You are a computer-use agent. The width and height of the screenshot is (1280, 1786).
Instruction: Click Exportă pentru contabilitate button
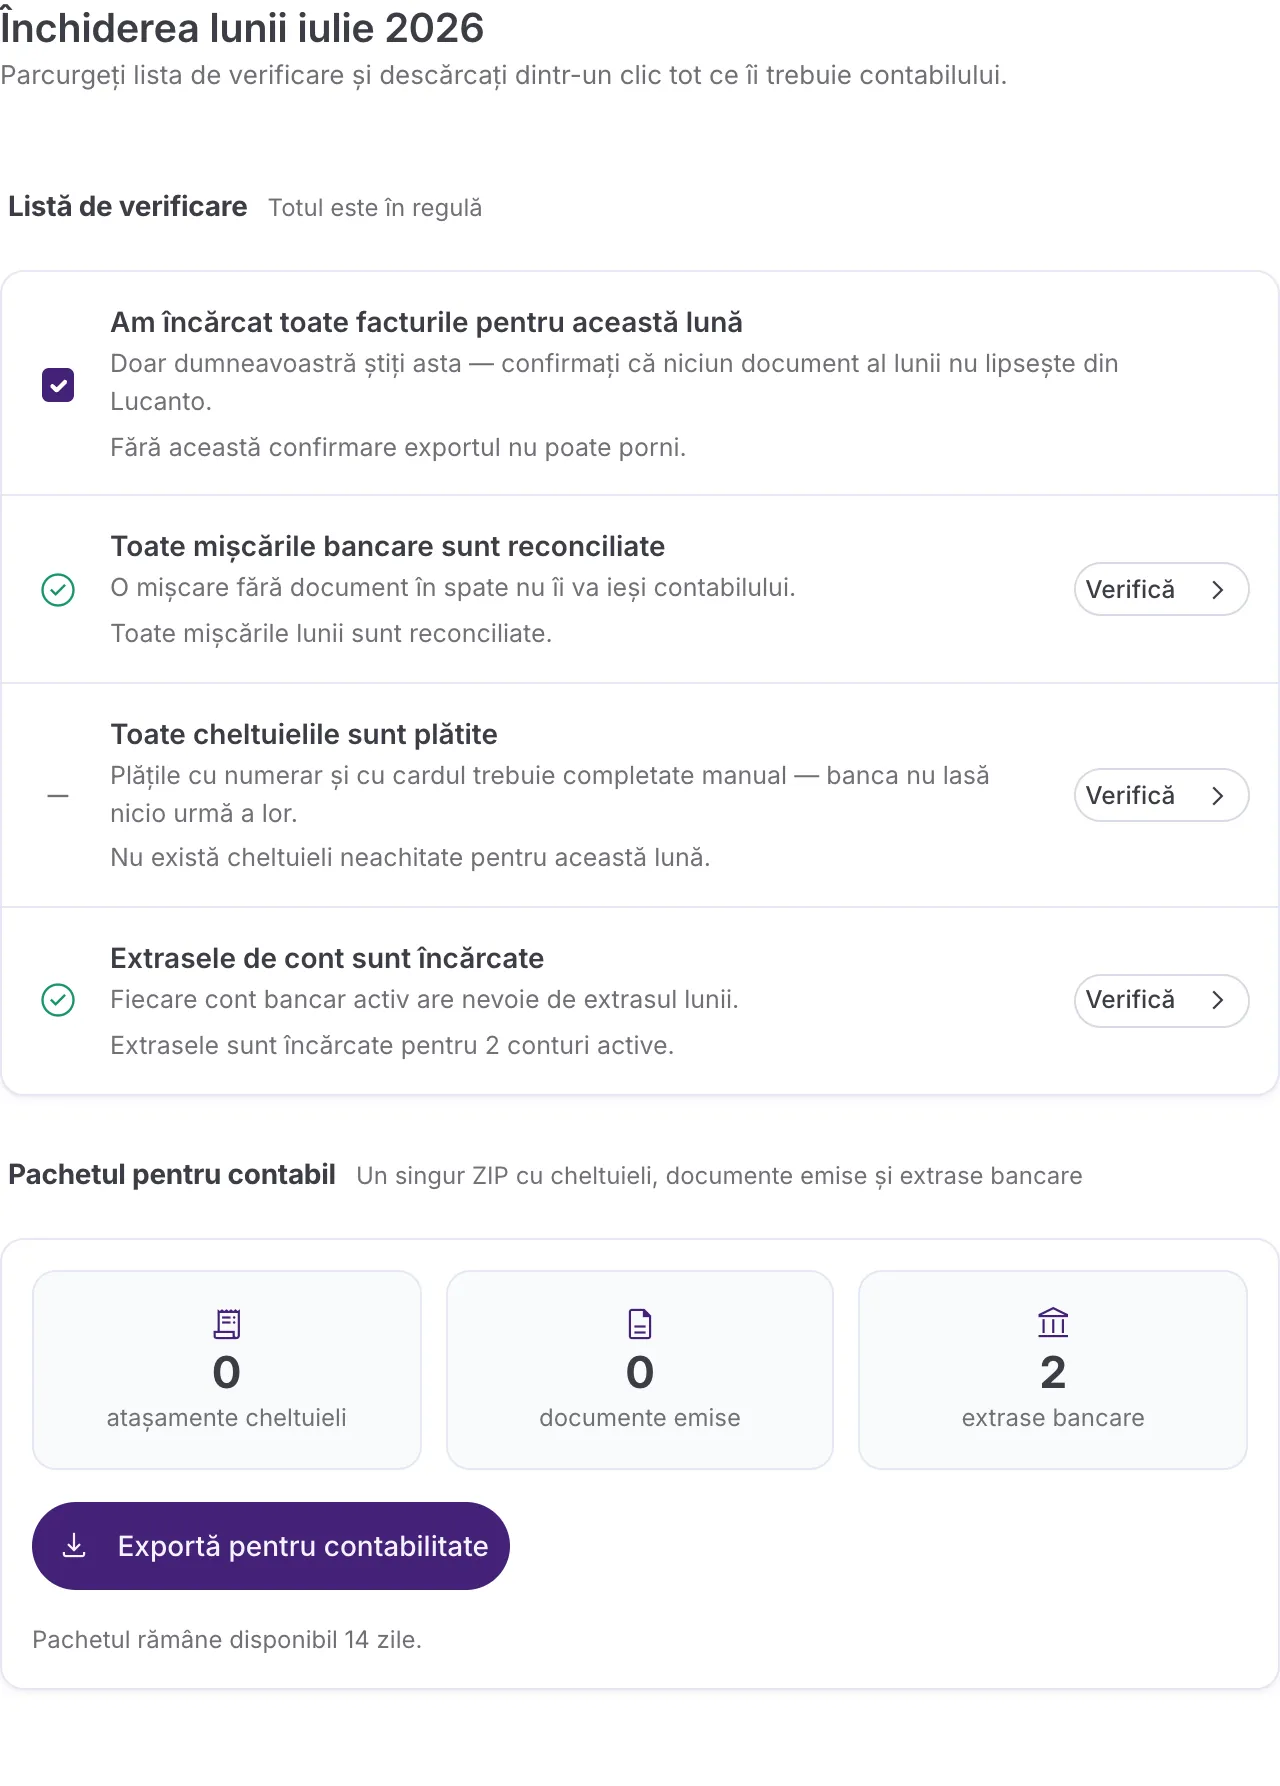tap(271, 1546)
